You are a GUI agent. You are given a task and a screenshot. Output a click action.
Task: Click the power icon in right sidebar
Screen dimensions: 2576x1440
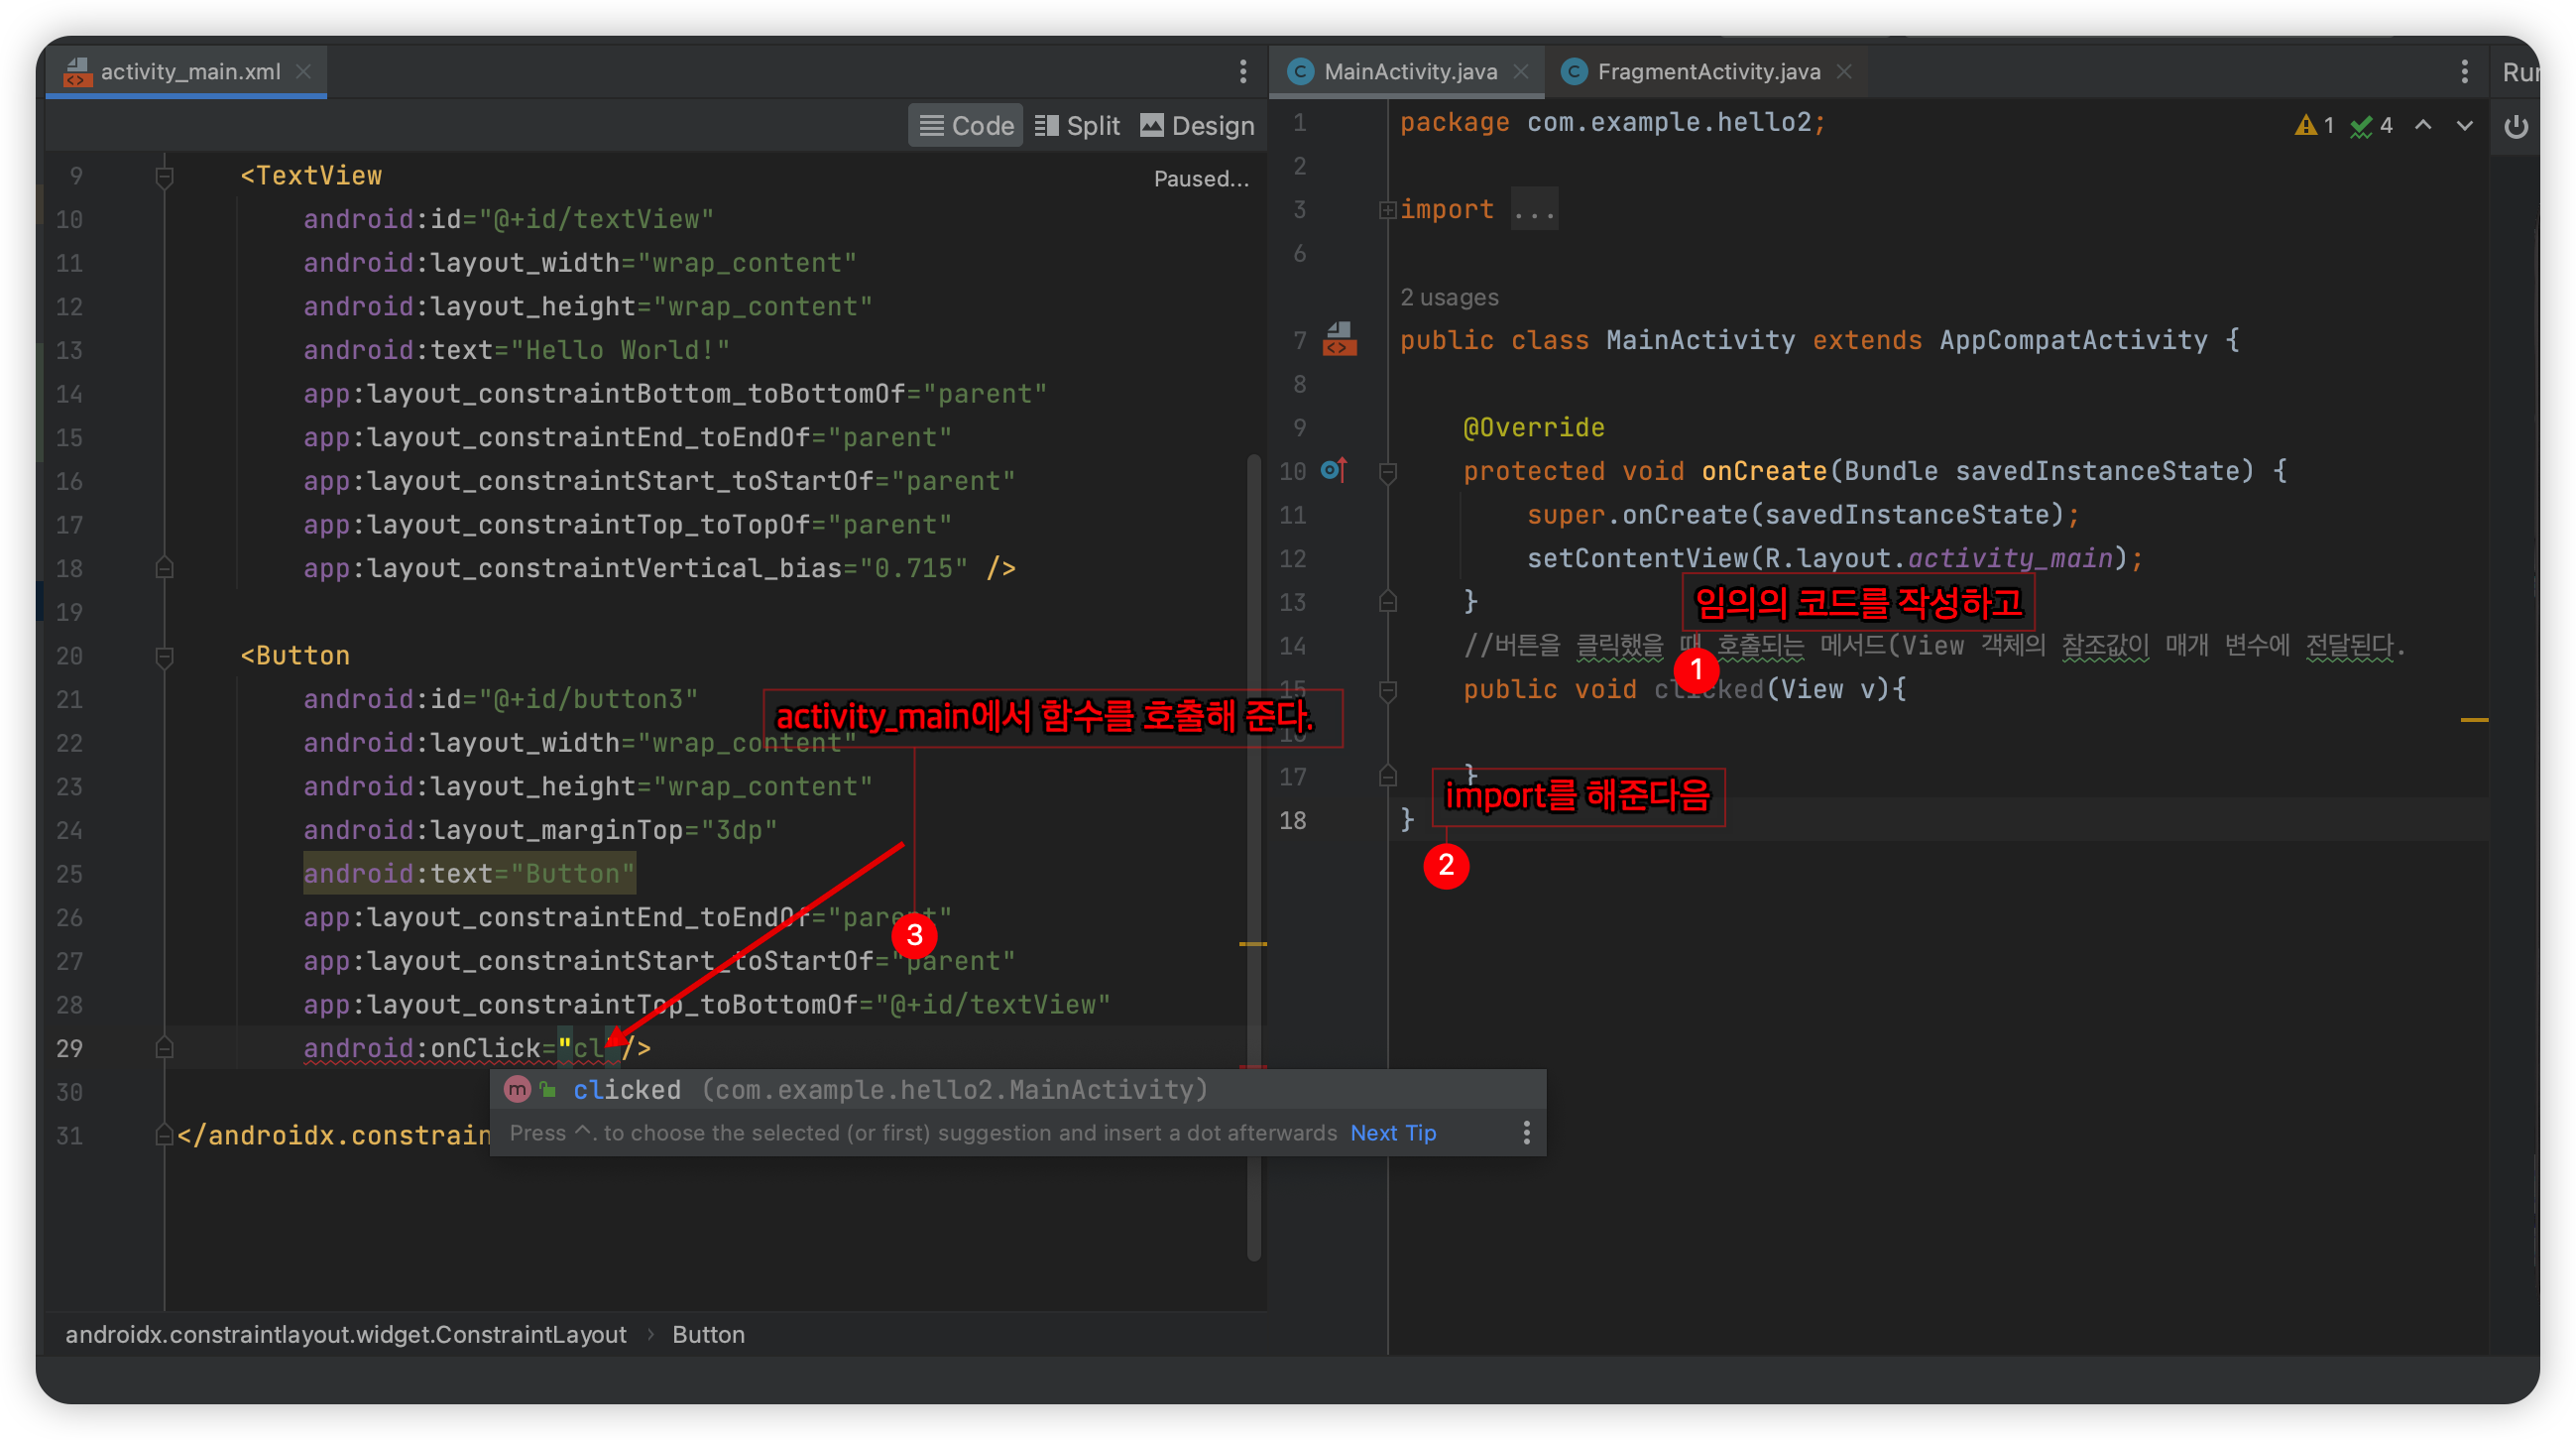[x=2516, y=127]
